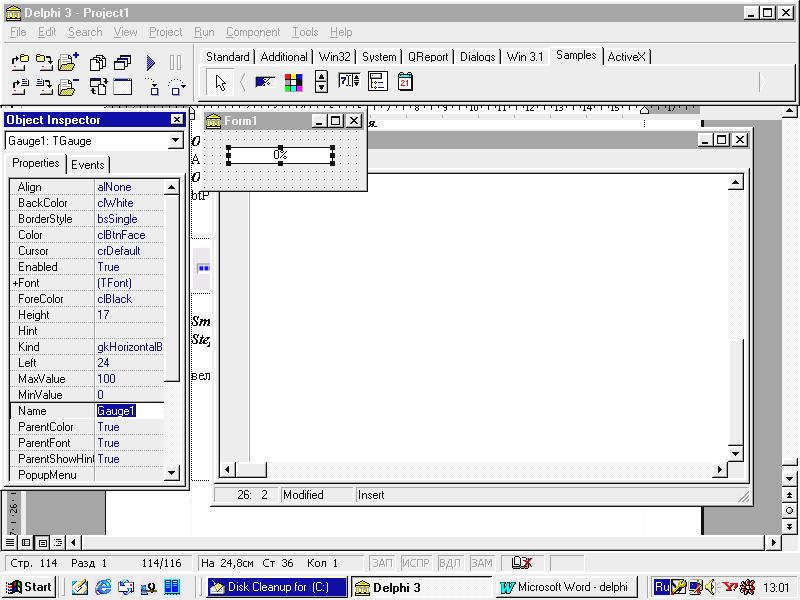Click the Ru language indicator in tray
This screenshot has height=600, width=800.
click(662, 587)
